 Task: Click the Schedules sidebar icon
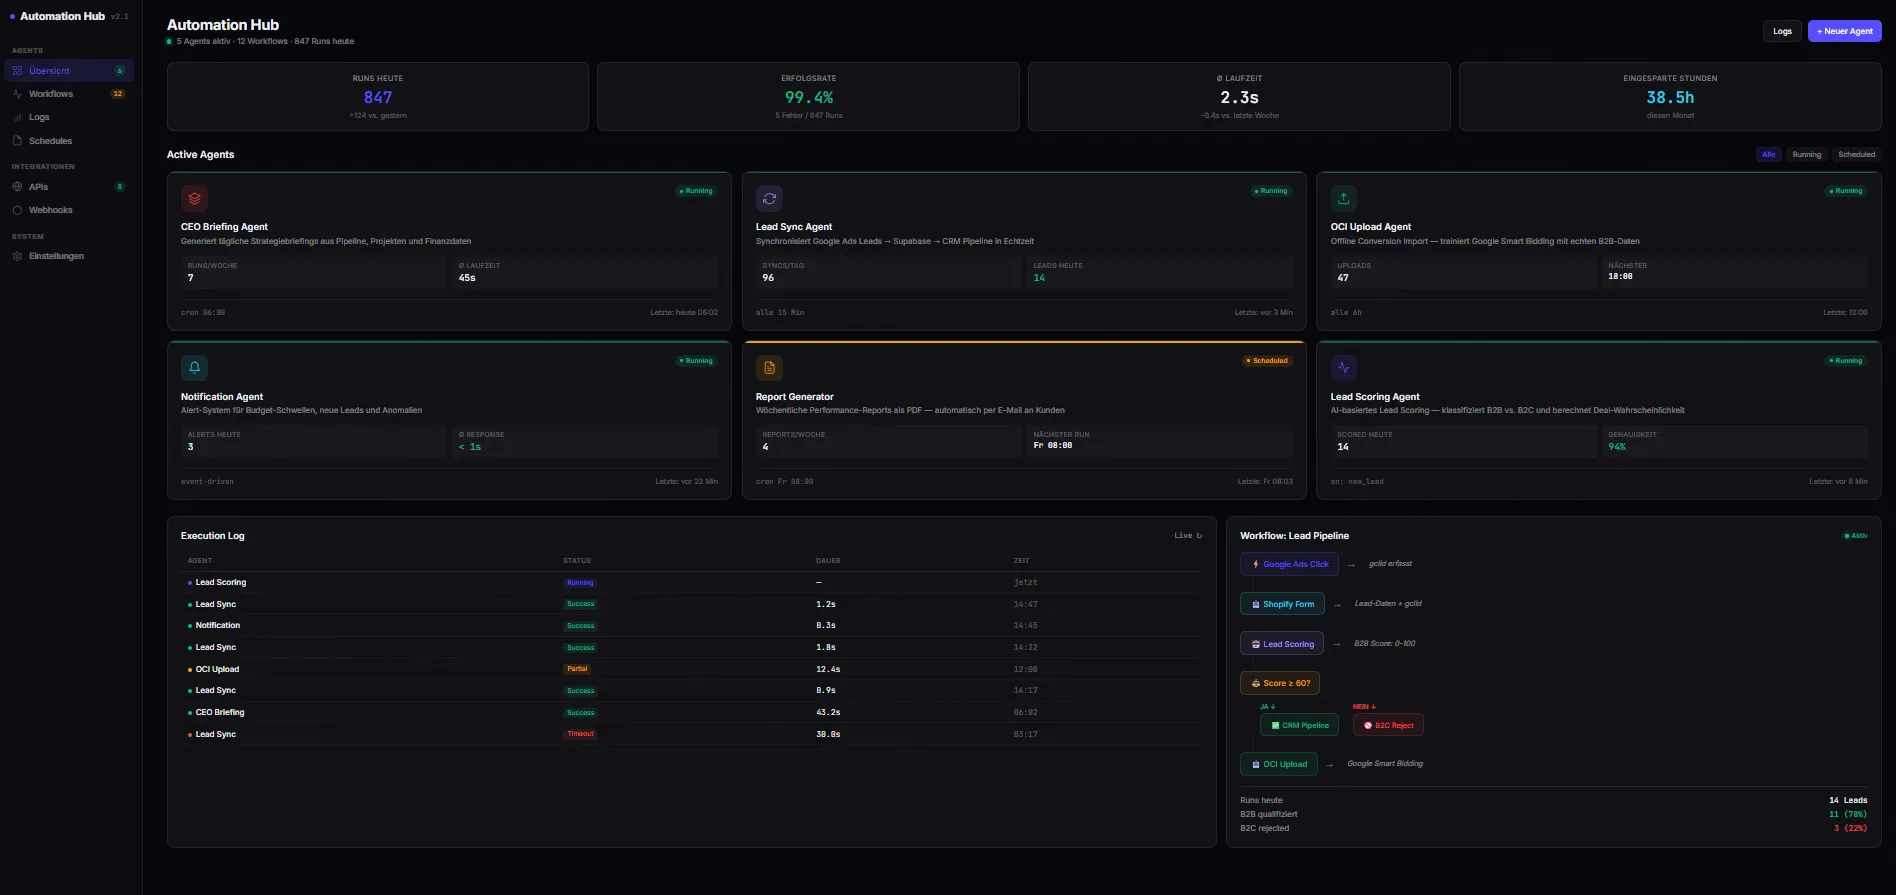(x=17, y=141)
